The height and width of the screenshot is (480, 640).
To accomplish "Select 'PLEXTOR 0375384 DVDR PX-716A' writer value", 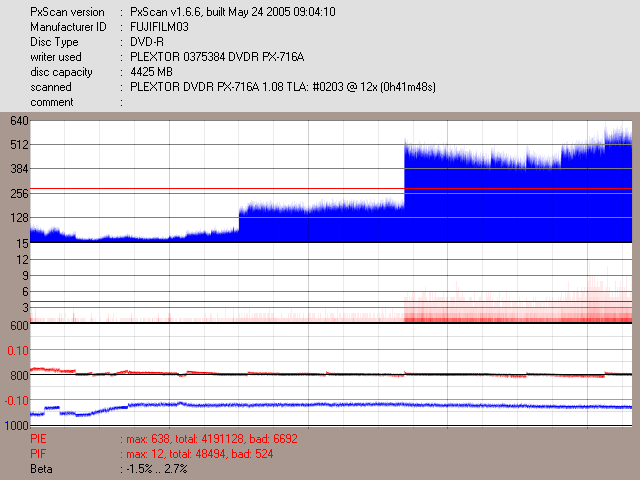I will [x=217, y=57].
